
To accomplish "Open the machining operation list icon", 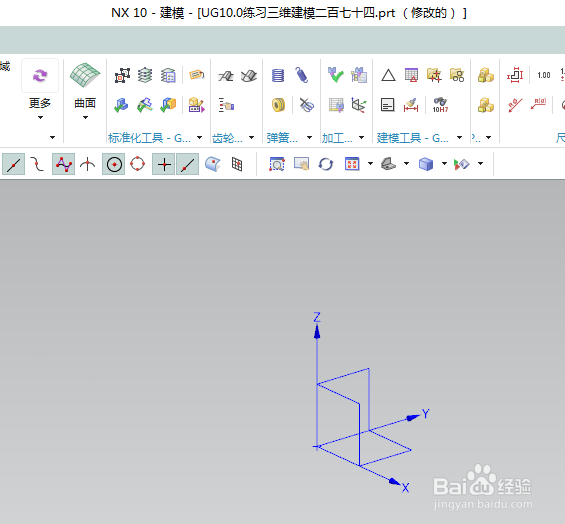I will 359,75.
